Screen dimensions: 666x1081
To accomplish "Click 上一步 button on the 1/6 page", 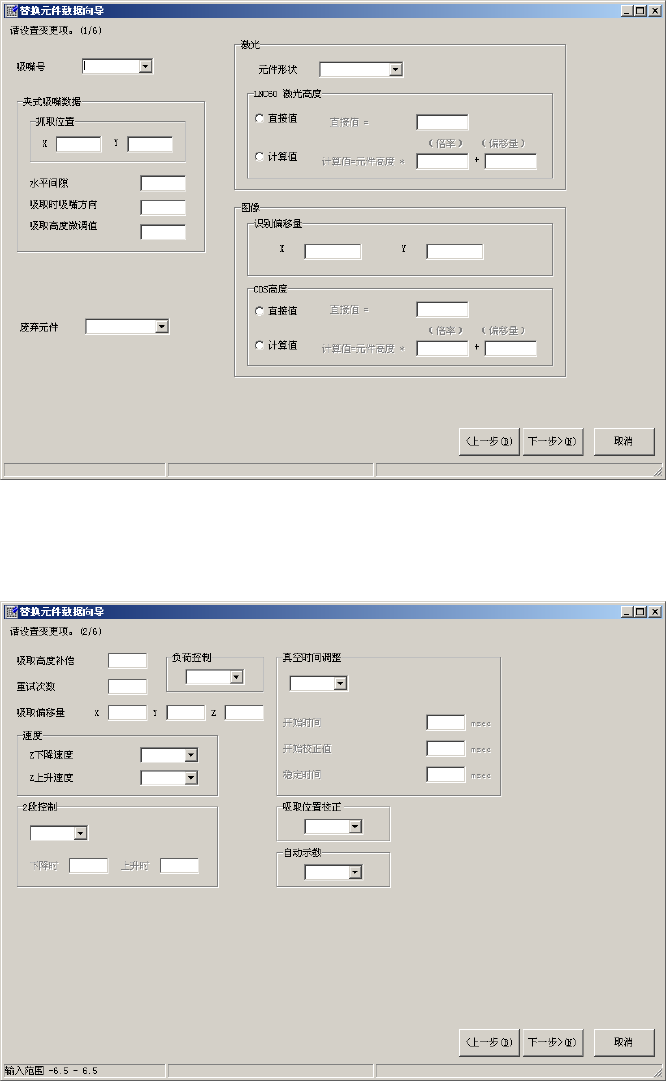I will click(x=489, y=441).
